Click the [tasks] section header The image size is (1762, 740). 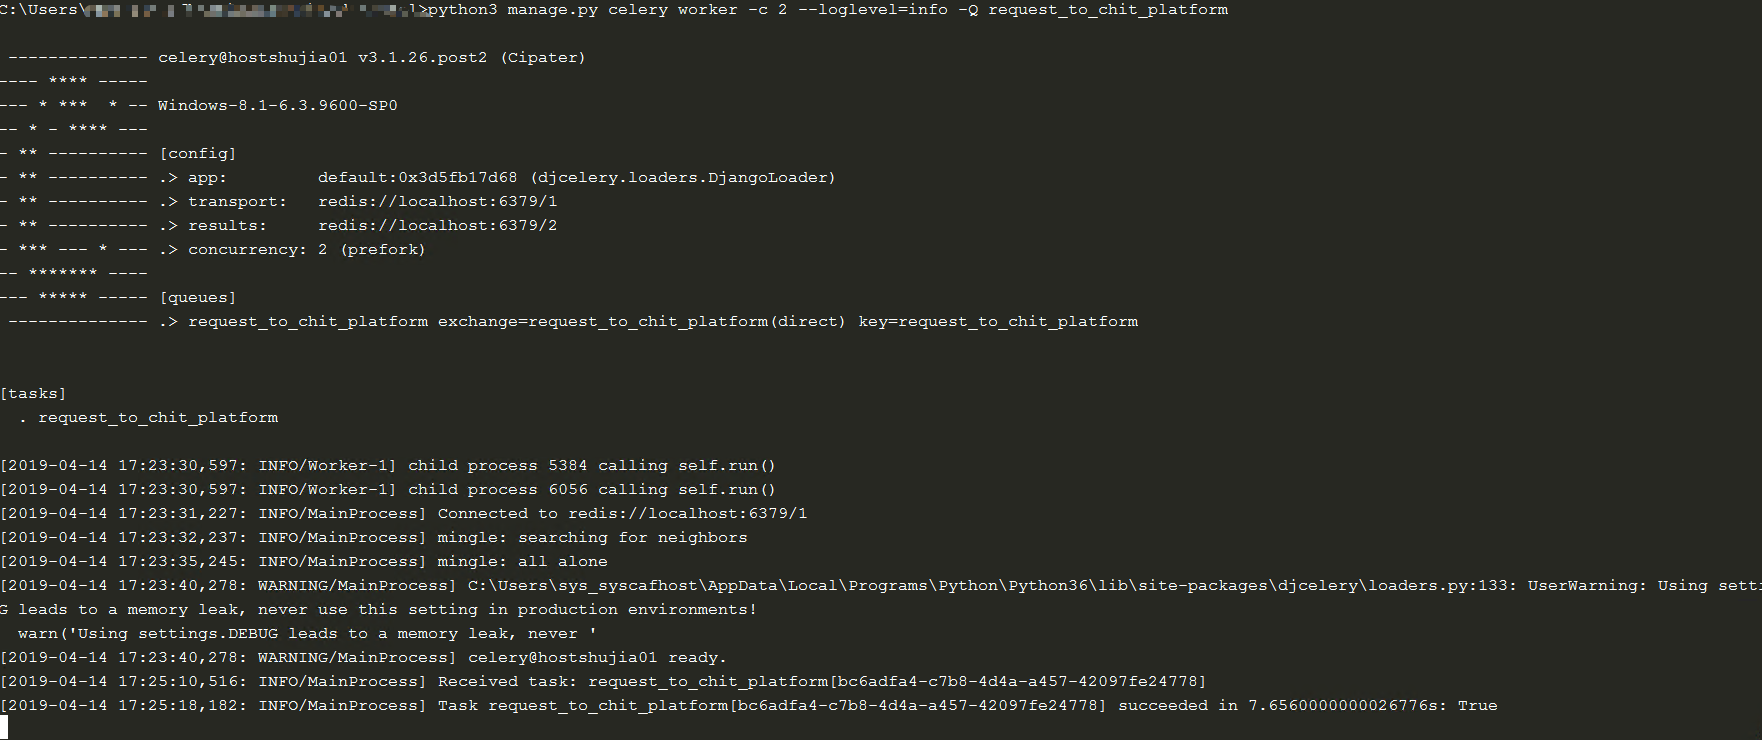[x=33, y=394]
